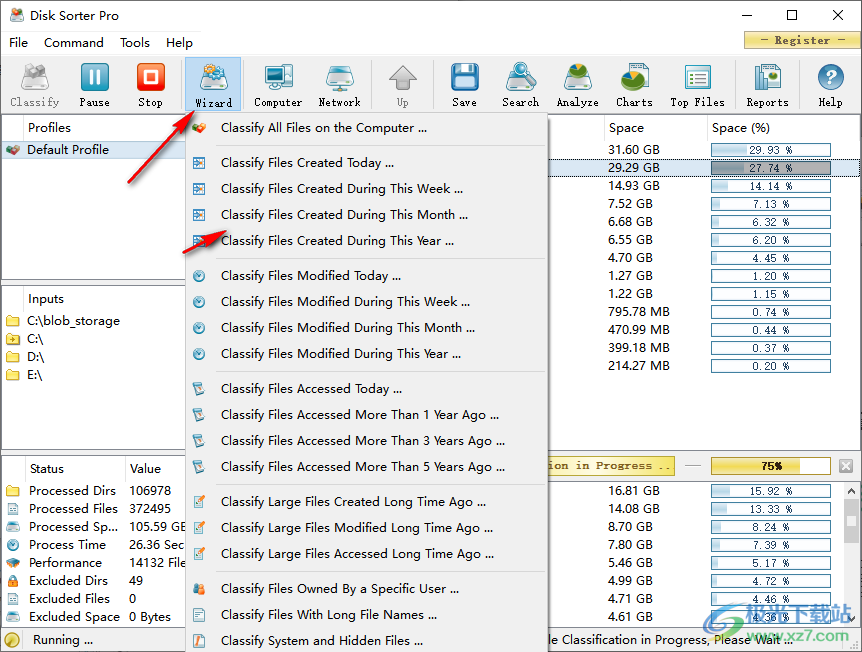
Task: Open the Search tool
Action: 521,85
